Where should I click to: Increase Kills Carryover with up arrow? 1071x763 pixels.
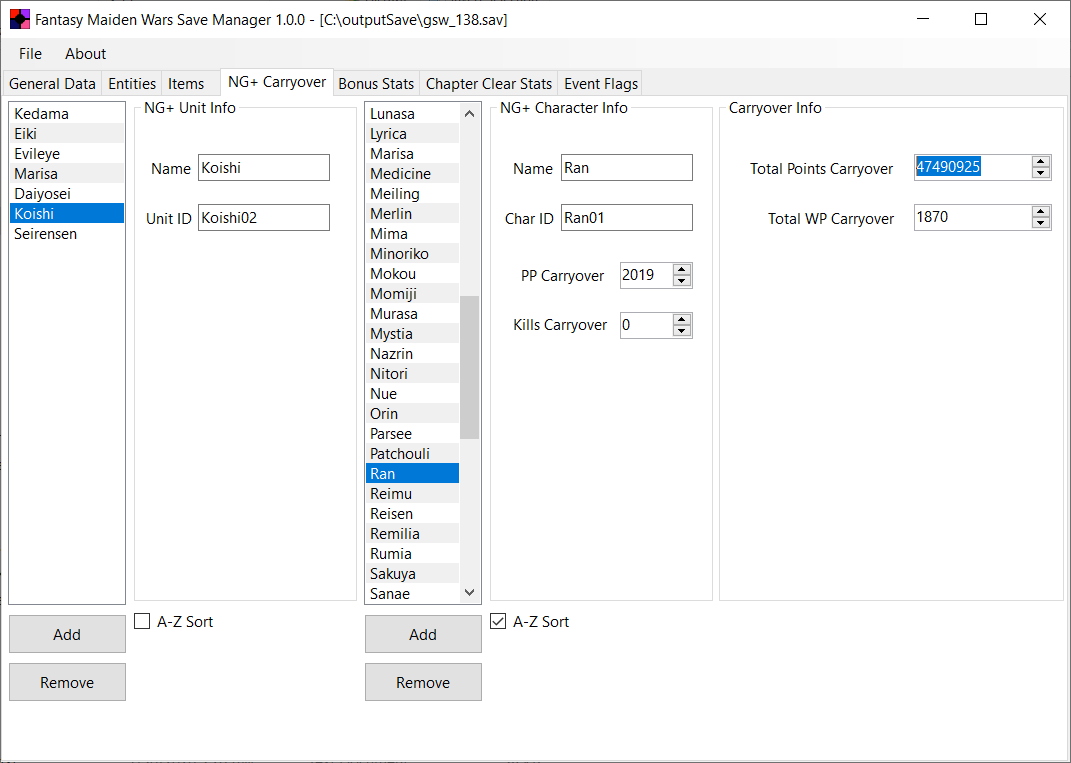coord(682,319)
